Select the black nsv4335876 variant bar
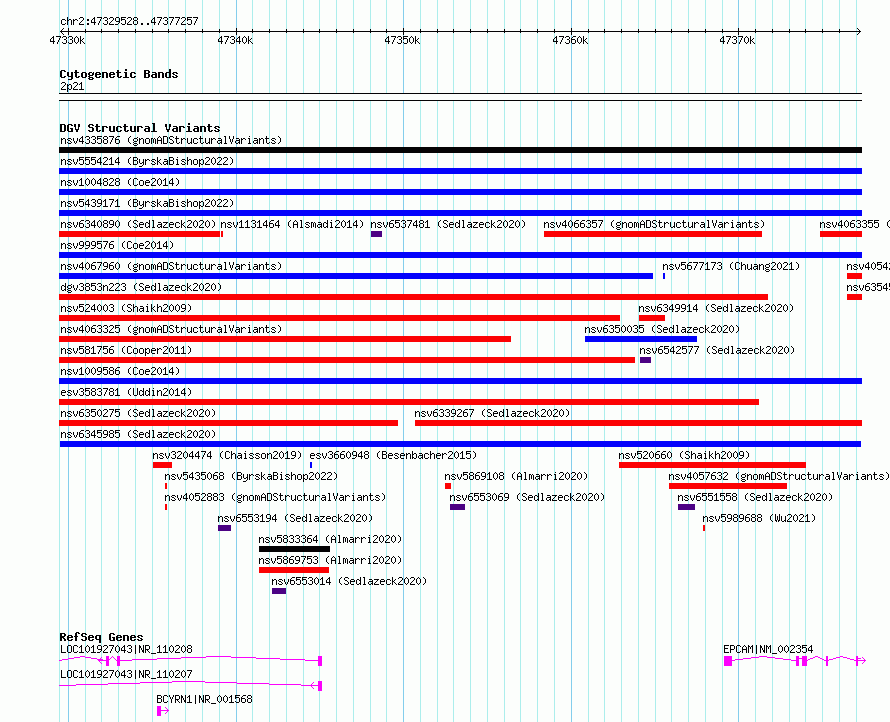The width and height of the screenshot is (890, 722). pos(460,150)
